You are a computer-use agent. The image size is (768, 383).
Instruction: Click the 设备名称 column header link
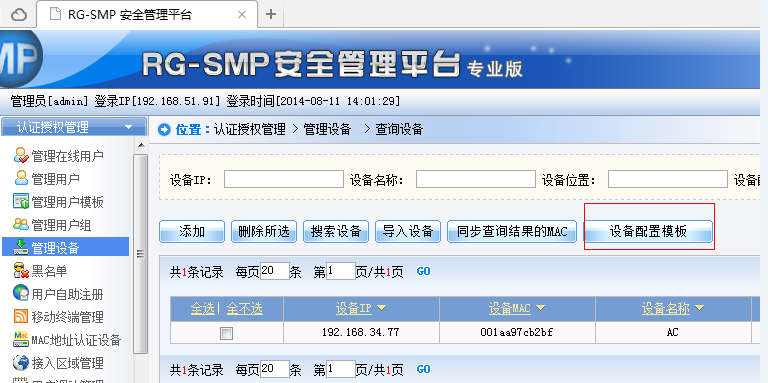tap(666, 308)
